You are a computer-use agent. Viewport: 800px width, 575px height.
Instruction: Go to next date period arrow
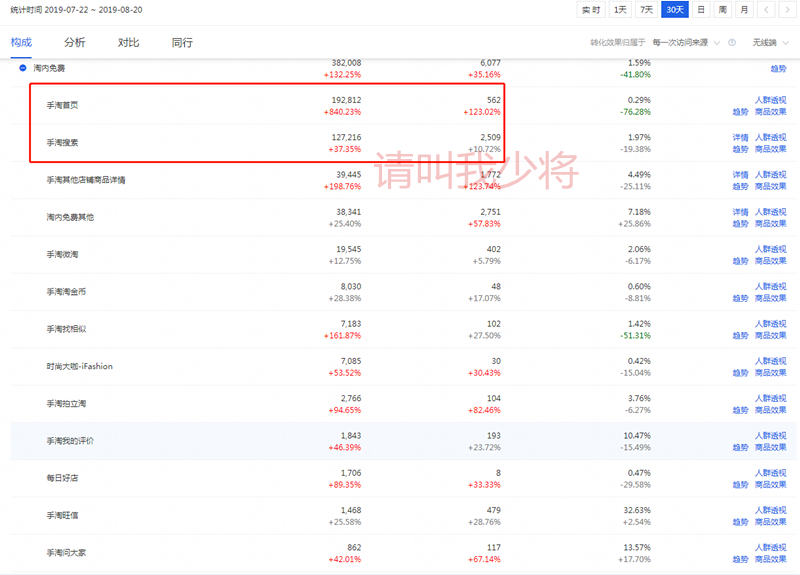click(x=787, y=10)
